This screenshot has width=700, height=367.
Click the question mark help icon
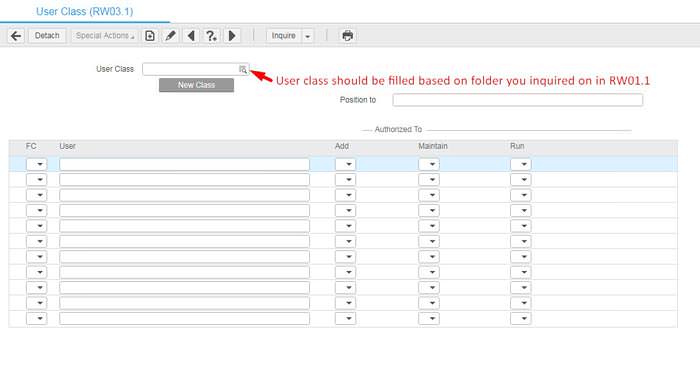(211, 36)
